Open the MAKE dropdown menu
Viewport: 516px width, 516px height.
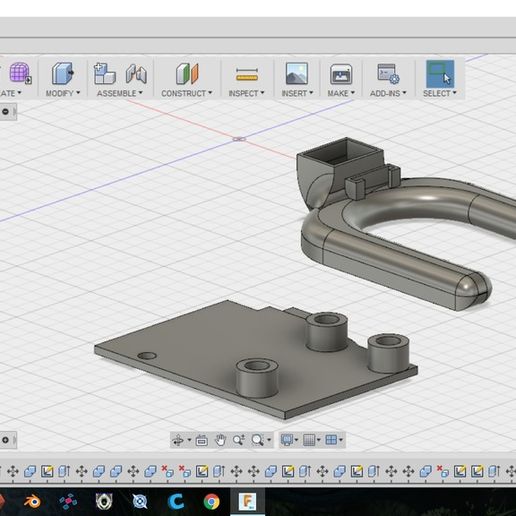341,93
